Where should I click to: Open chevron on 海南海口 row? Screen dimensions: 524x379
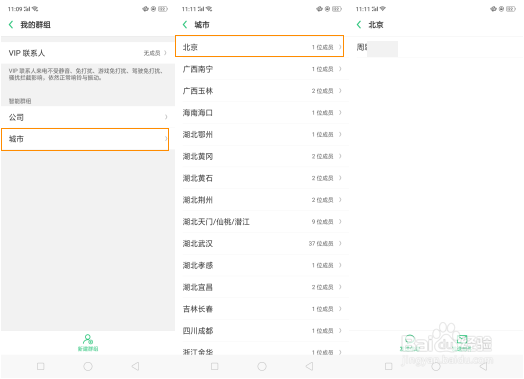coord(340,113)
